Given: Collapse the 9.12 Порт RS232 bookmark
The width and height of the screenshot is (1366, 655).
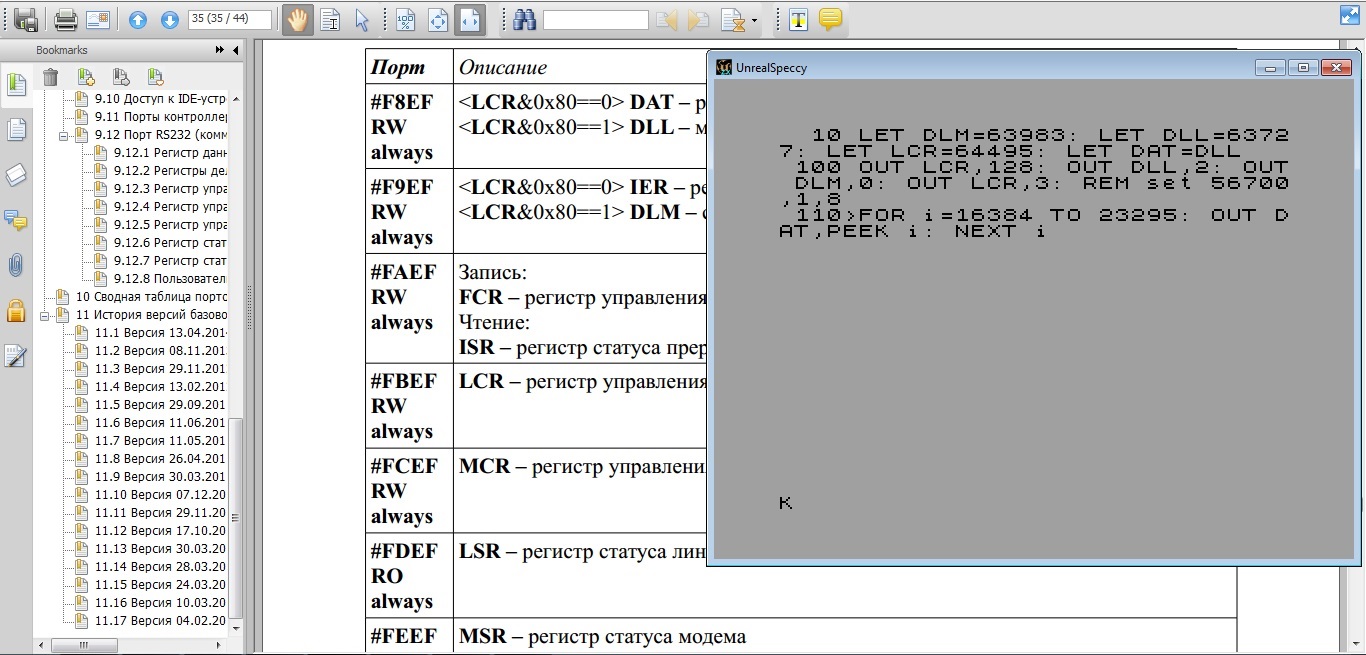Looking at the screenshot, I should (63, 135).
